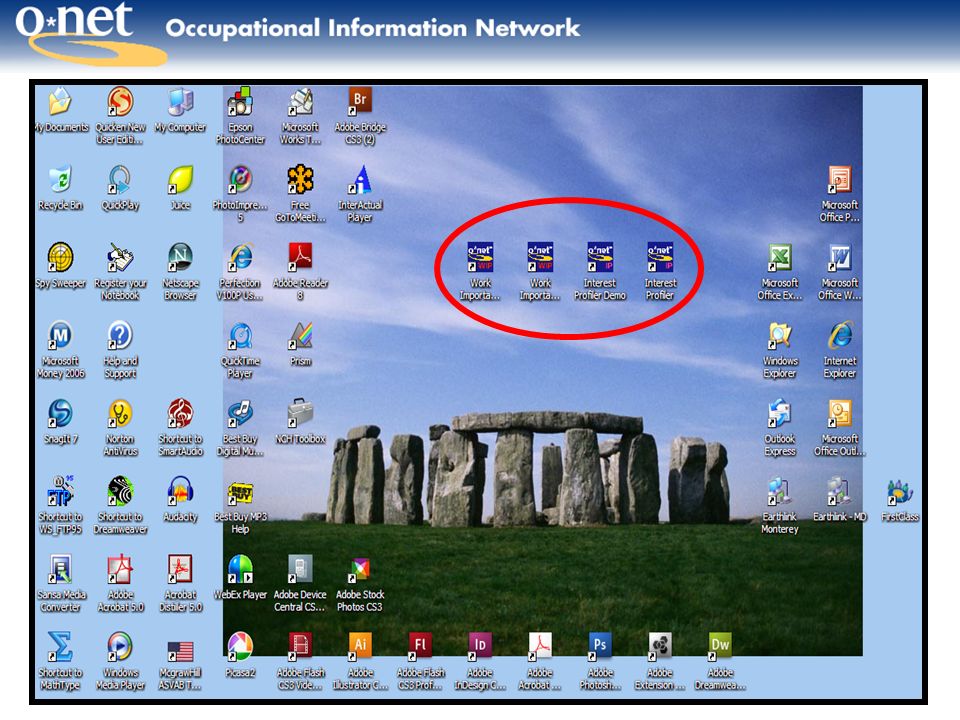Launch the NCH Toolbox shortcut

click(x=300, y=413)
